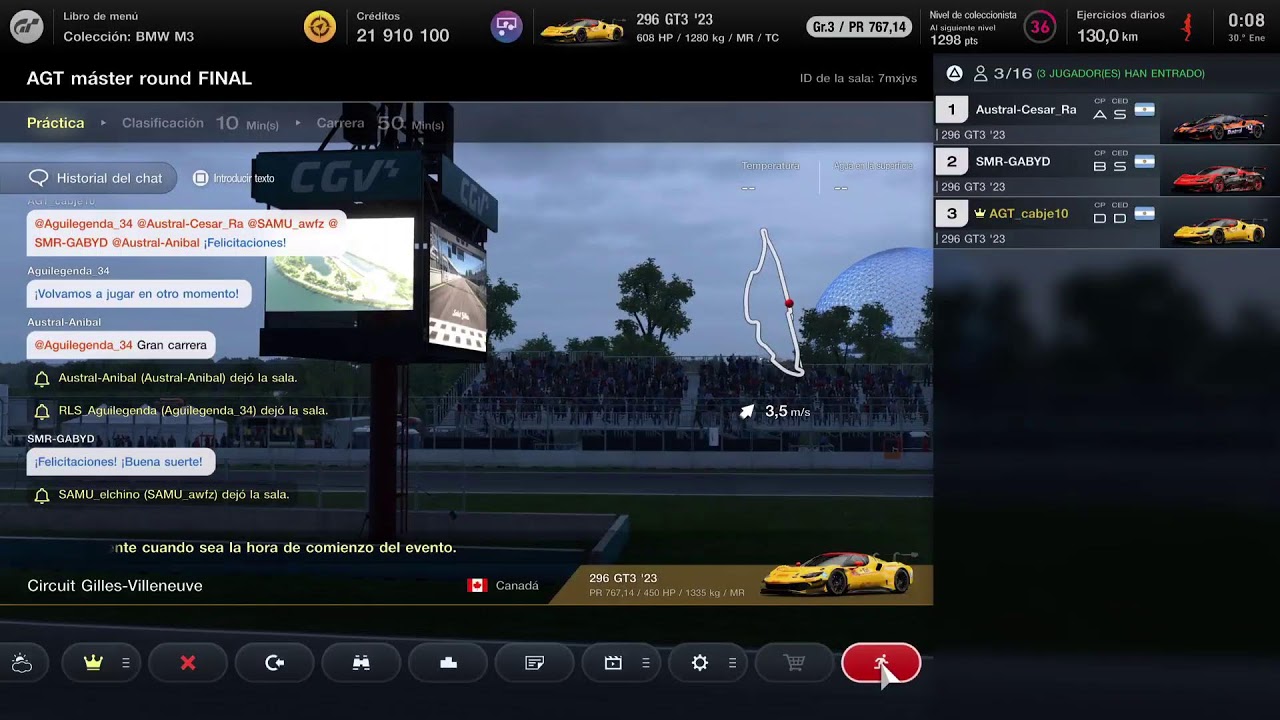This screenshot has height=720, width=1280.
Task: Select player row Austral-Cesar_Ra
Action: click(1107, 119)
